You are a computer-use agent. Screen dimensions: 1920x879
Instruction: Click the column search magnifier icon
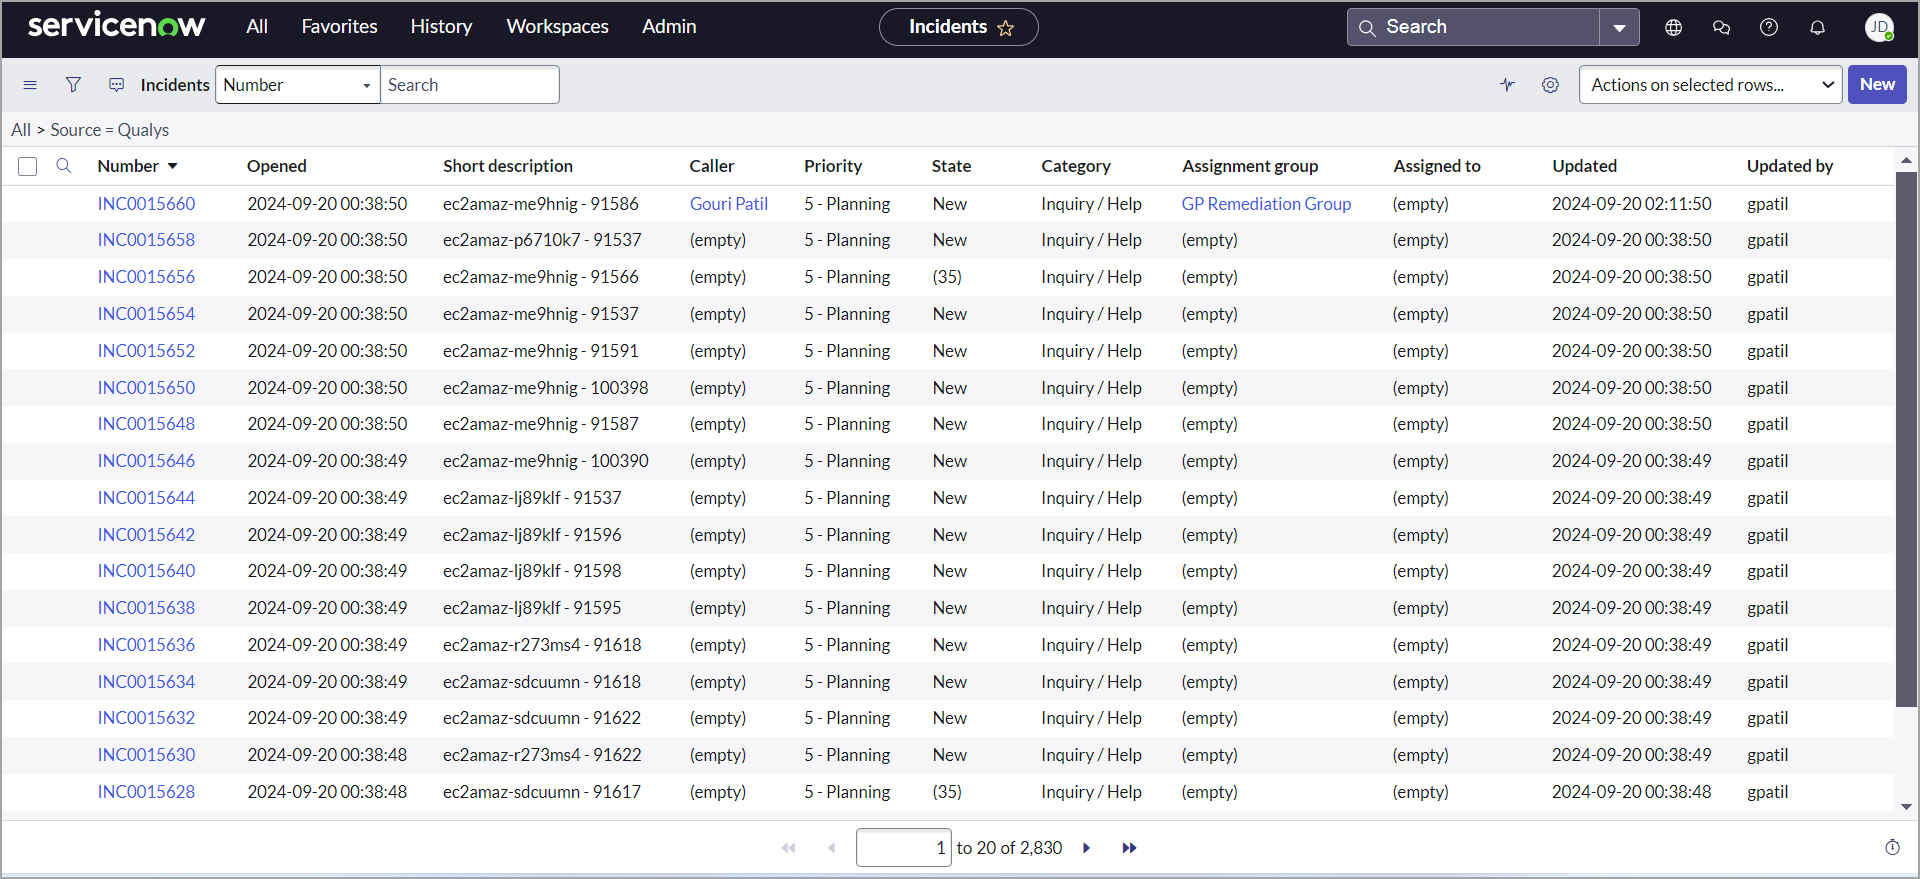tap(64, 166)
